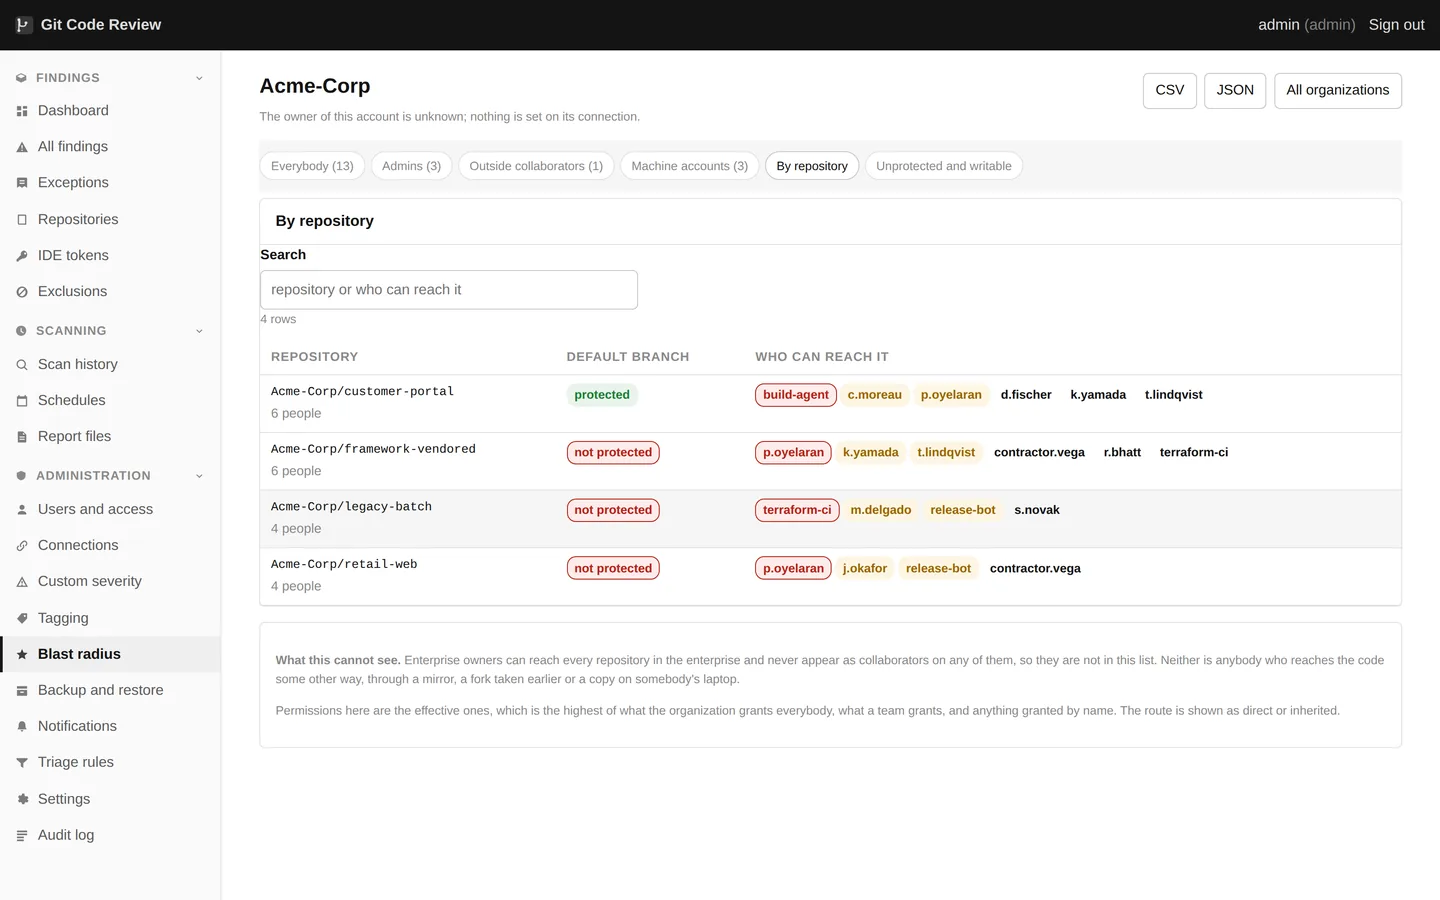Click the Exceptions sidebar icon

tap(22, 183)
